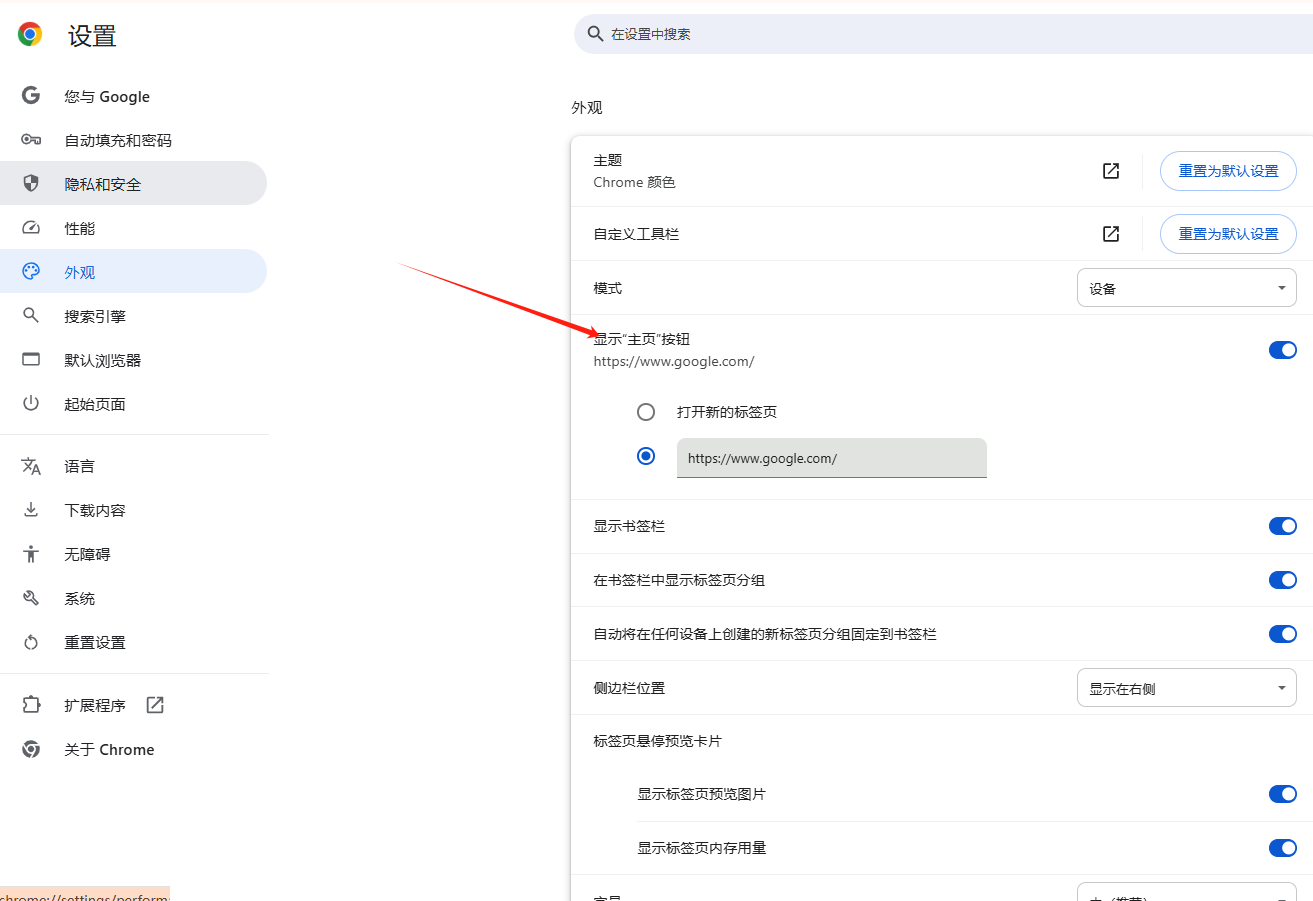
Task: Click 重置为默认设置 button for 主题
Action: [x=1228, y=171]
